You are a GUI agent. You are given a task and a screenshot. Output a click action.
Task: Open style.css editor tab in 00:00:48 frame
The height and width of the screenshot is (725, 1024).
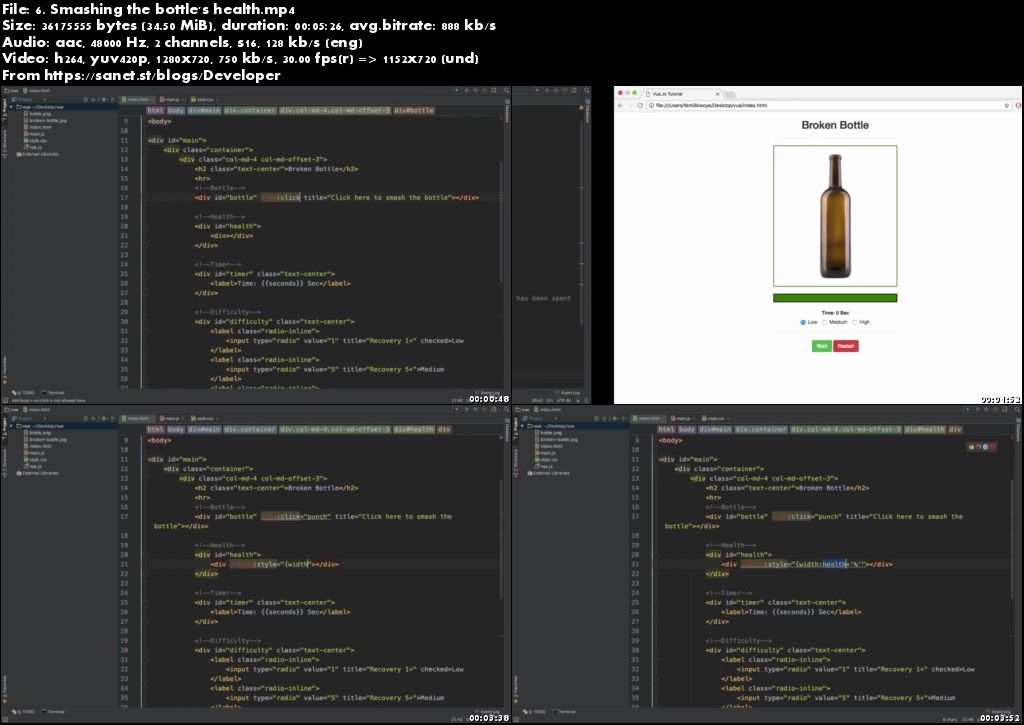coord(202,99)
